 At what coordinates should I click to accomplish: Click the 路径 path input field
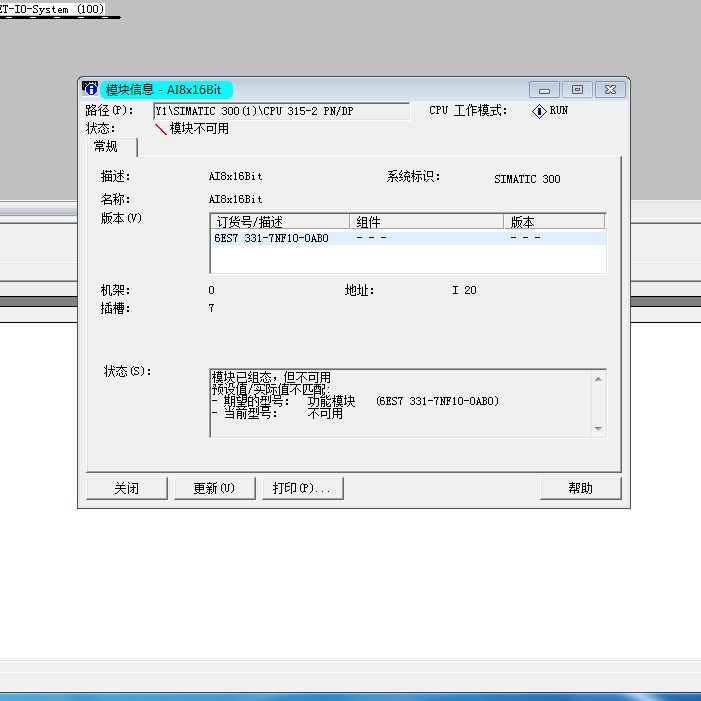(281, 111)
